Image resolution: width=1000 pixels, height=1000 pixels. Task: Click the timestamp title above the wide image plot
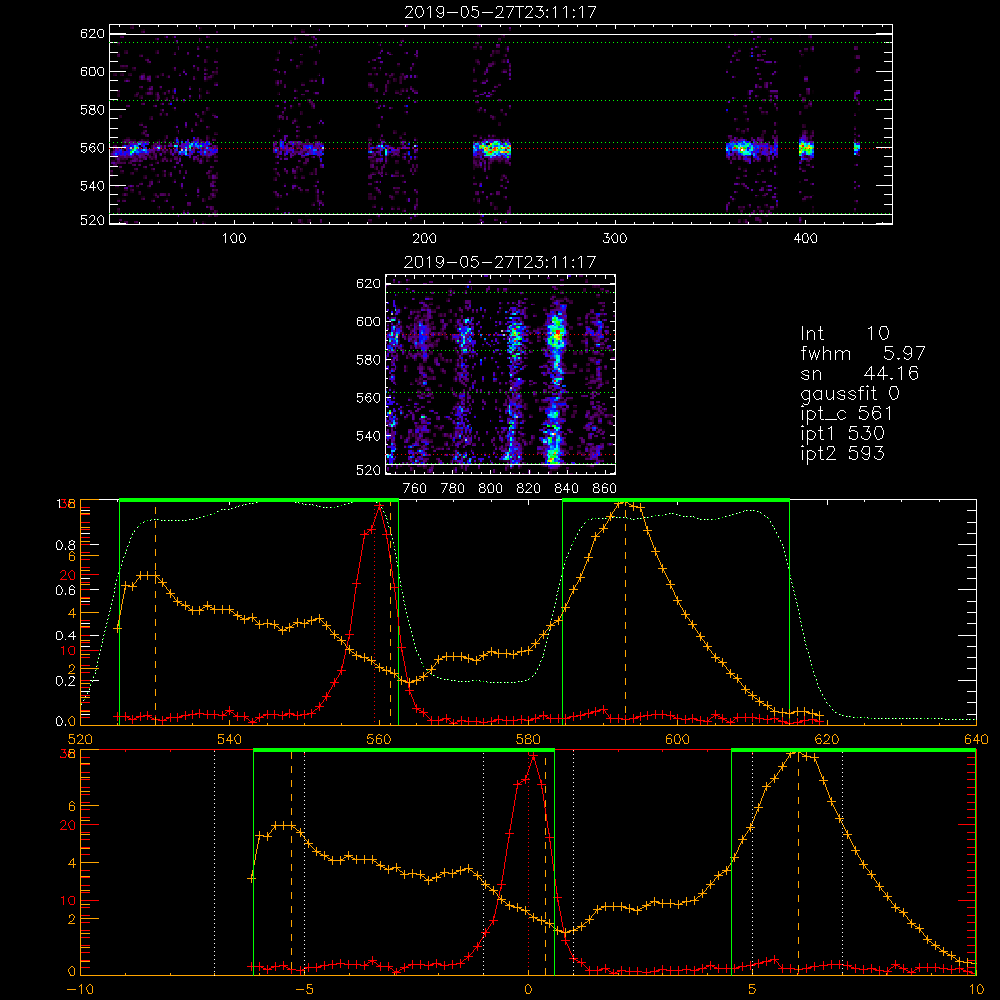500,11
